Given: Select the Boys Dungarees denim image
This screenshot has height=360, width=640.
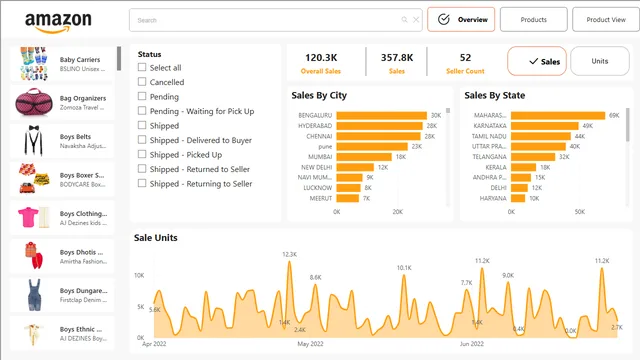Looking at the screenshot, I should coord(34,295).
